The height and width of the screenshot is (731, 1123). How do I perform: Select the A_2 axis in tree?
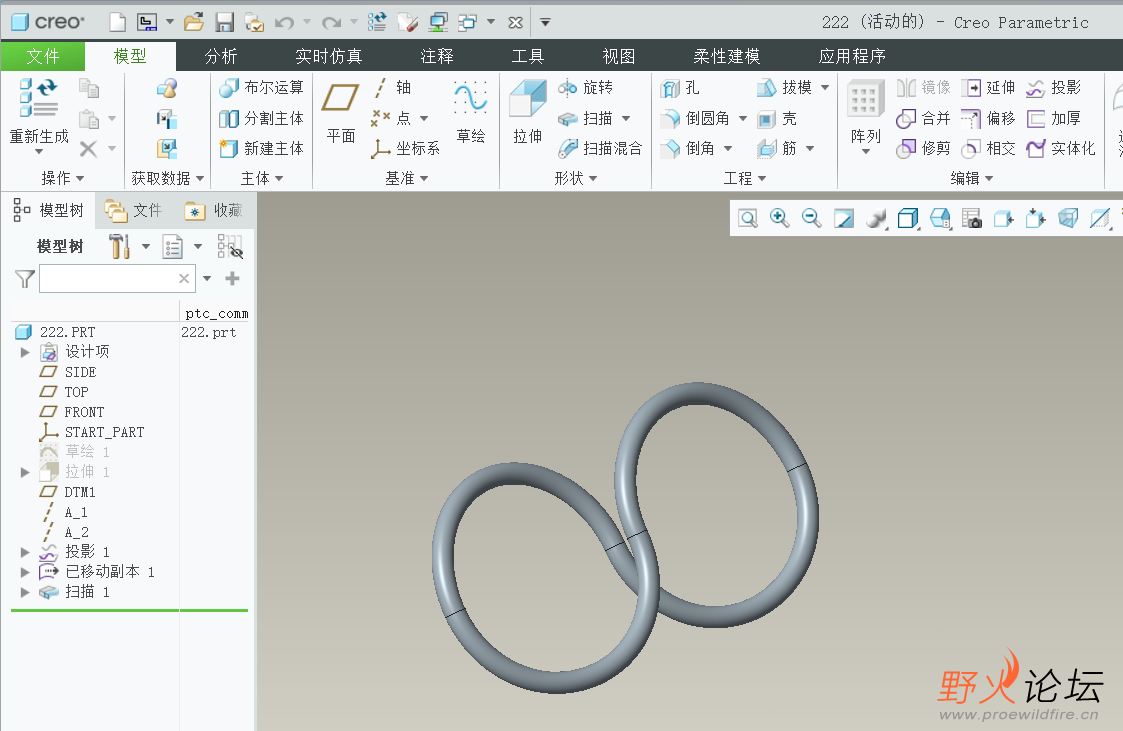76,532
